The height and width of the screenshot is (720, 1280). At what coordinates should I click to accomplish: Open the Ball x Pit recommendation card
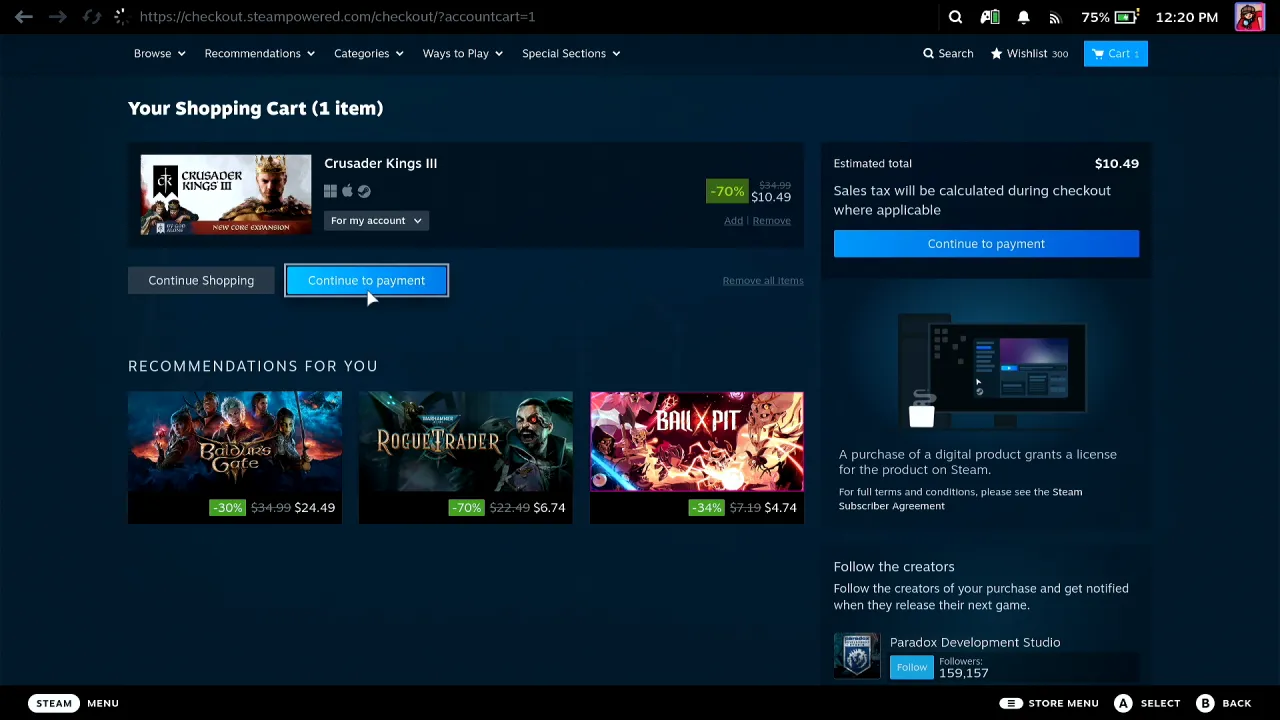(697, 457)
